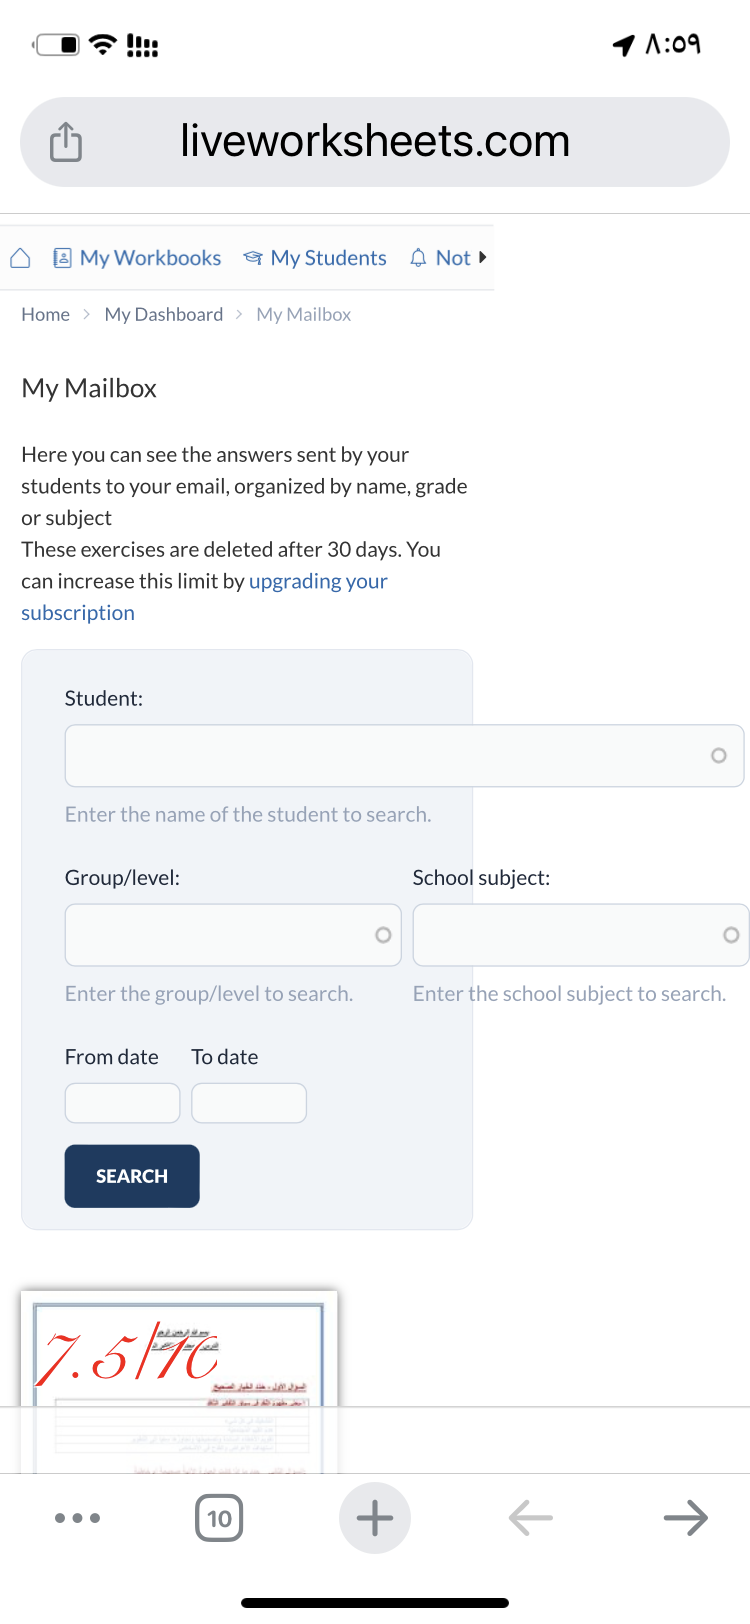Navigate to My Dashboard breadcrumb
The width and height of the screenshot is (750, 1624).
[x=164, y=314]
